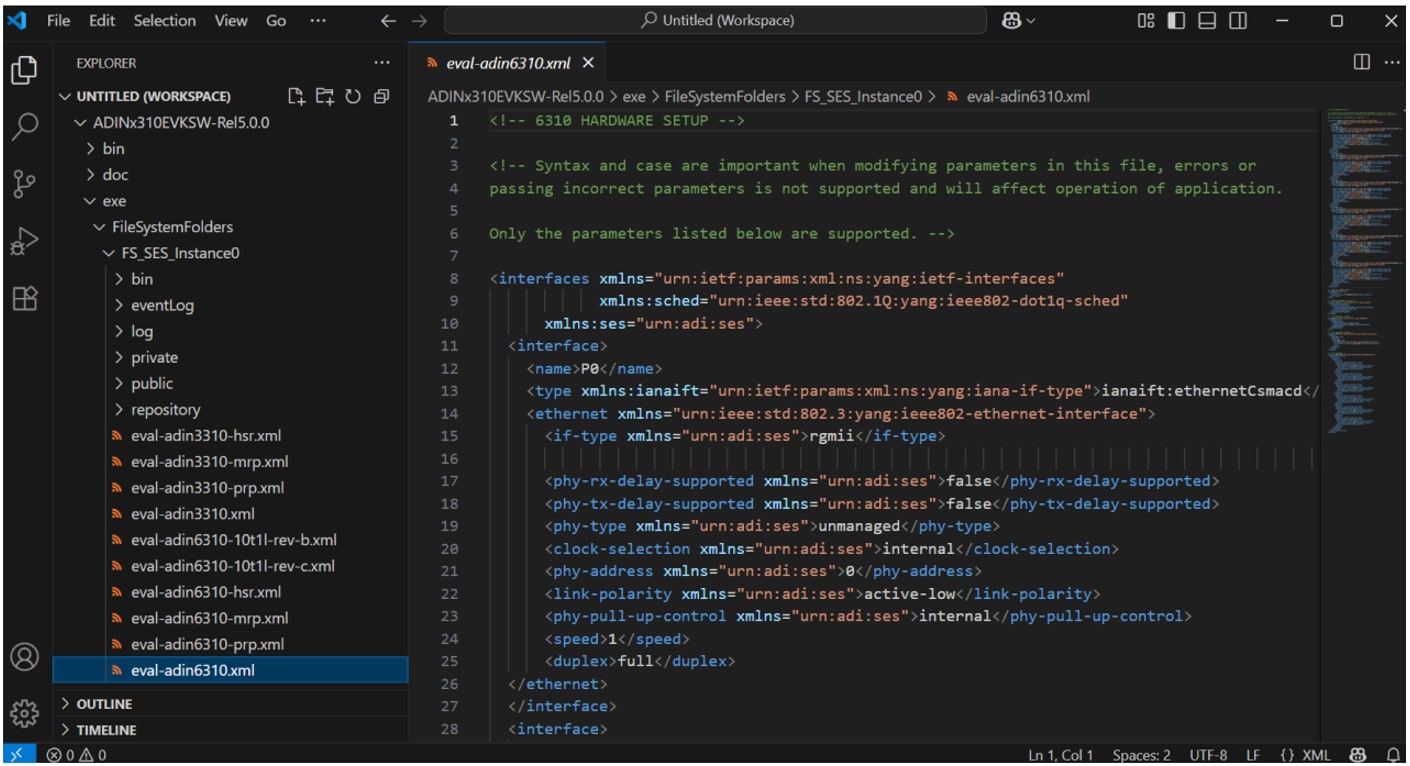Click the Refresh Explorer icon
1410x766 pixels.
point(353,96)
